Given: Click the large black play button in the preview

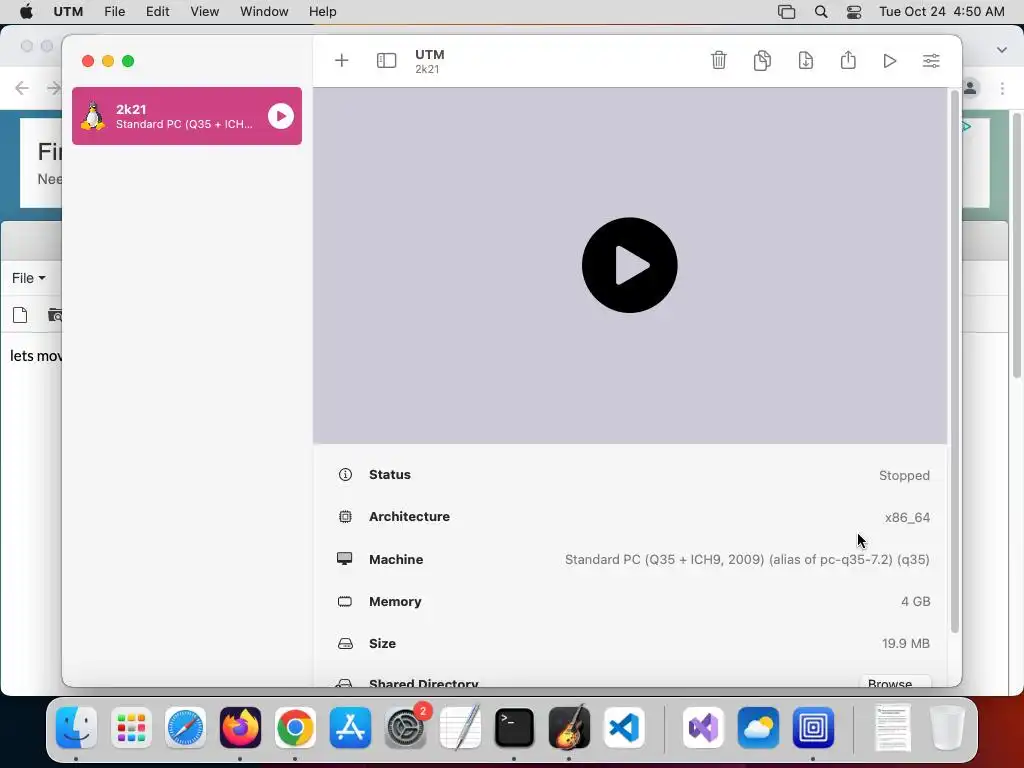Looking at the screenshot, I should point(630,265).
